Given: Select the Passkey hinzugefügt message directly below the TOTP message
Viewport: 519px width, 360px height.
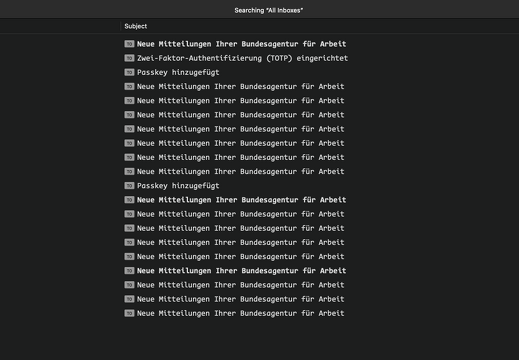Looking at the screenshot, I should click(178, 72).
